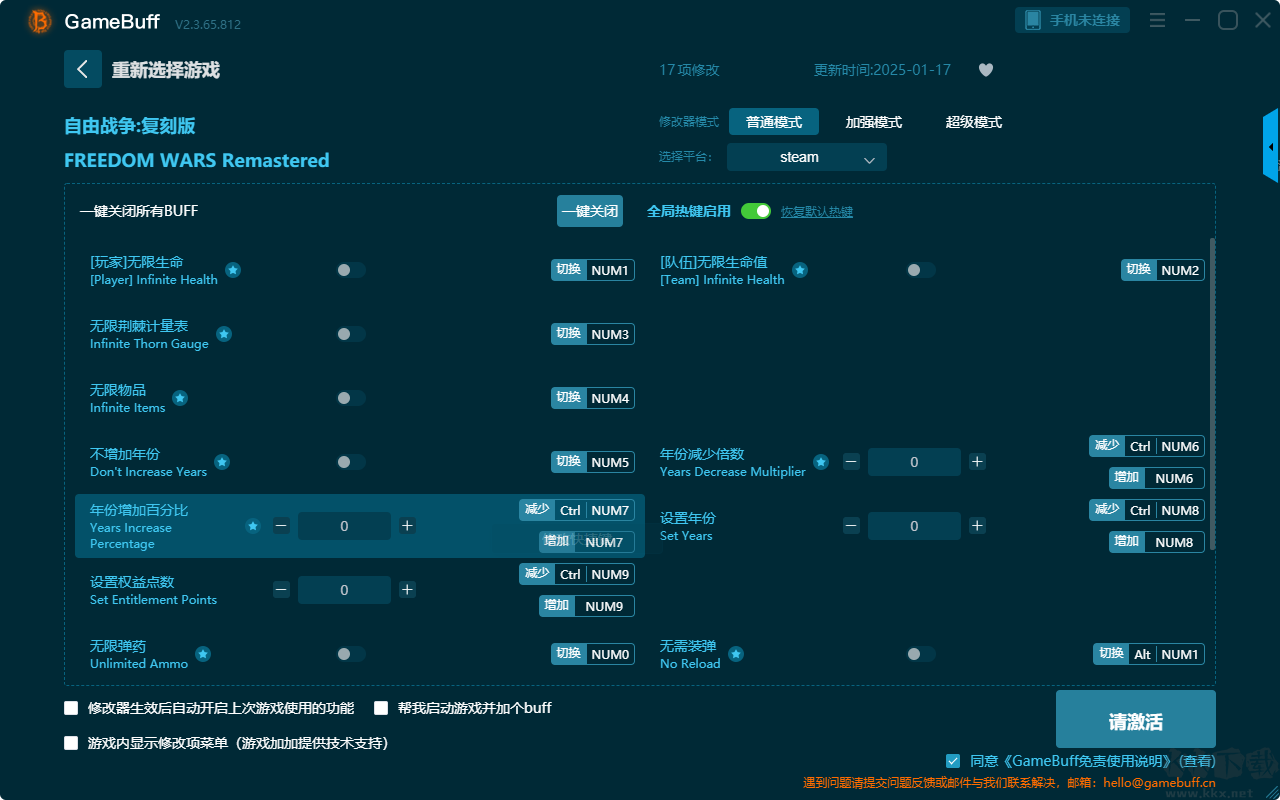Click the phone not connected button

[x=1073, y=20]
